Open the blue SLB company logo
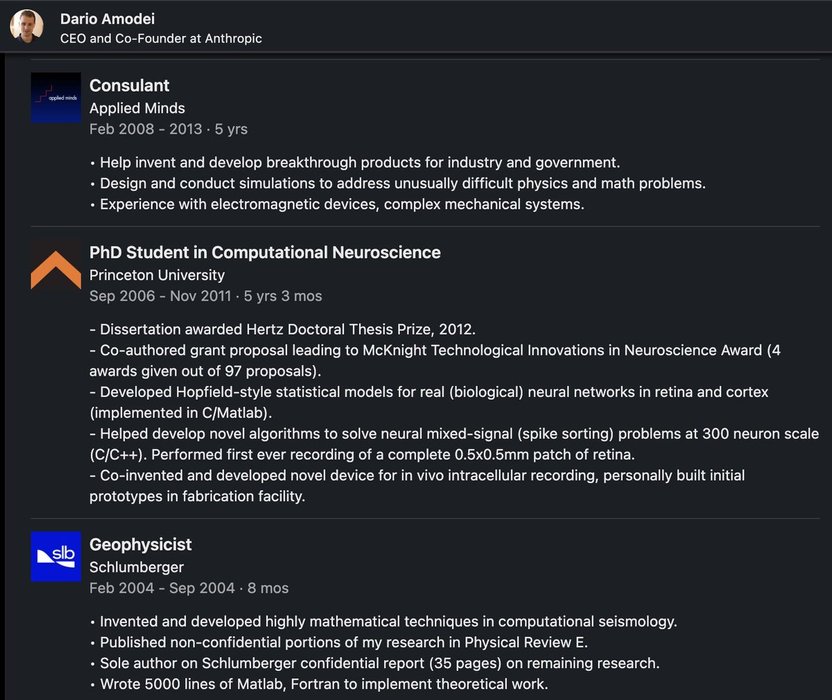 (x=56, y=556)
